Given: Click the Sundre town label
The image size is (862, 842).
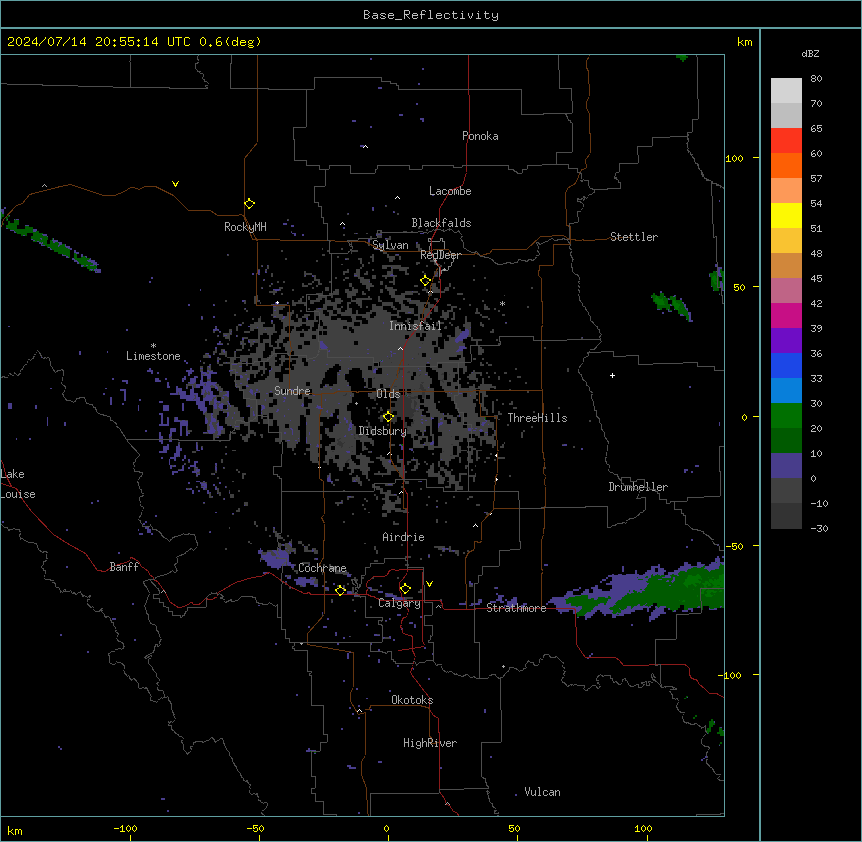Looking at the screenshot, I should (292, 391).
